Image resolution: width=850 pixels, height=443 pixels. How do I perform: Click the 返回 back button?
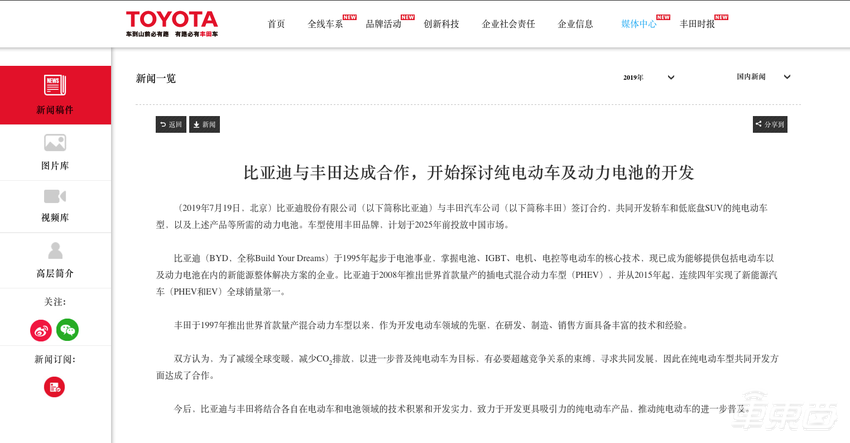(x=171, y=124)
